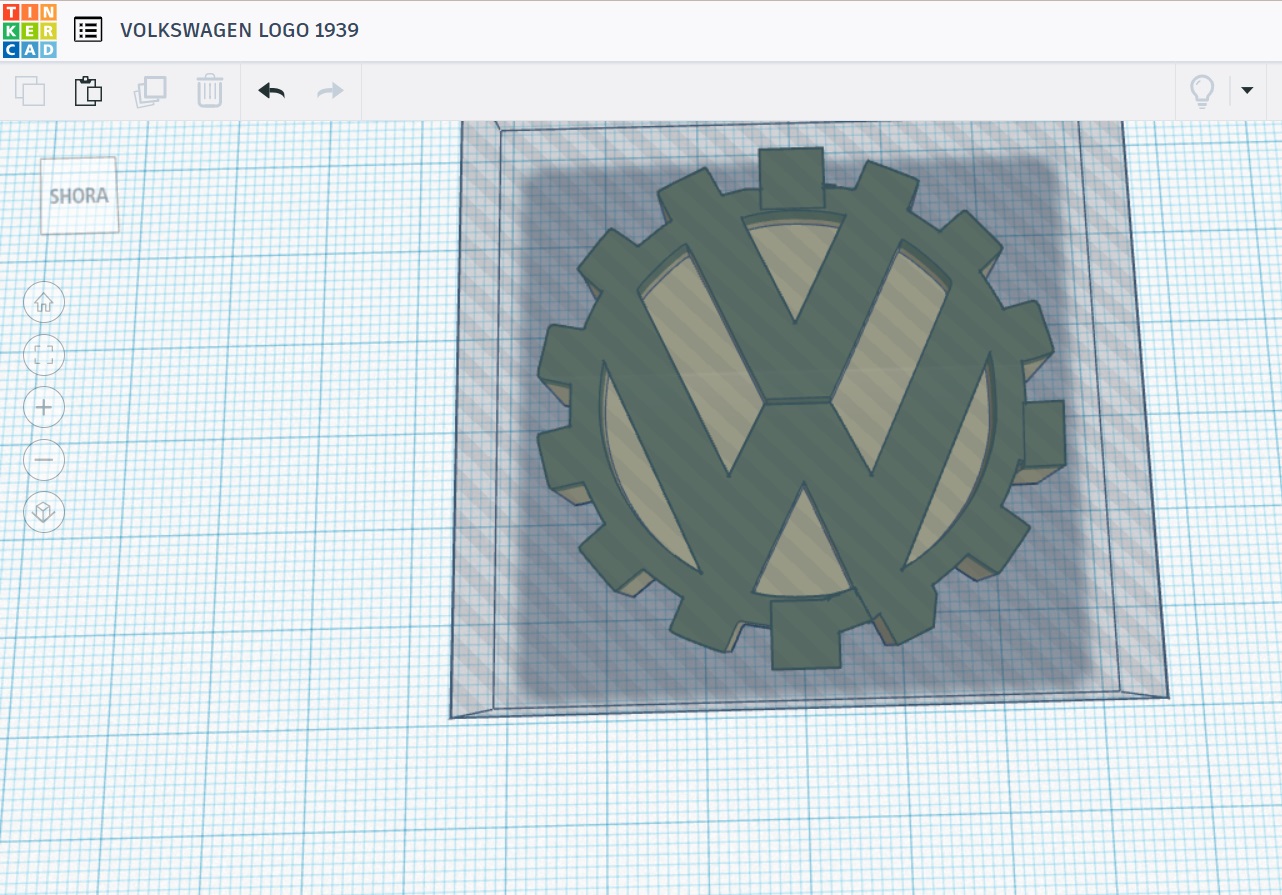Toggle between perspective and orthographic view
The height and width of the screenshot is (895, 1282).
click(x=43, y=512)
